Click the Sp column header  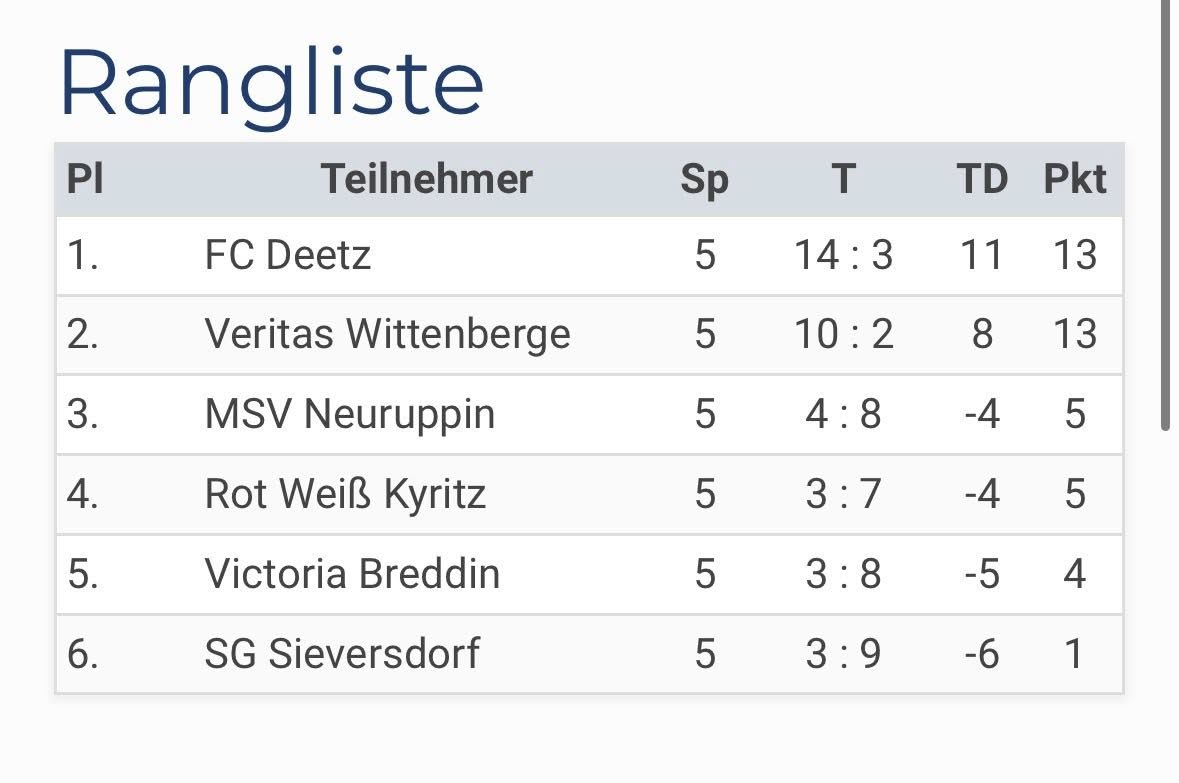[x=705, y=180]
